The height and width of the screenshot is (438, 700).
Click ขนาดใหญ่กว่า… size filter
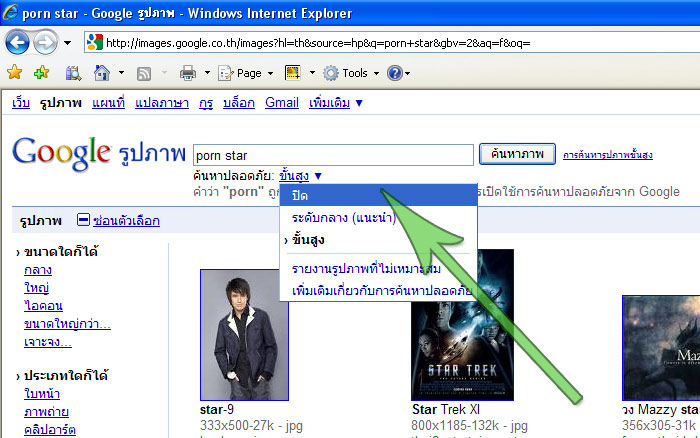click(67, 324)
